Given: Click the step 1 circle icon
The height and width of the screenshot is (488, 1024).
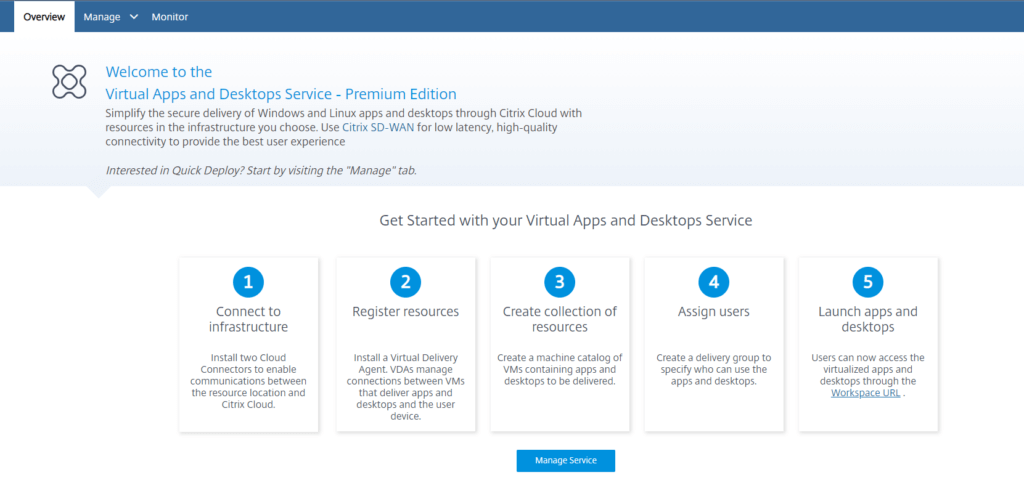Looking at the screenshot, I should 248,282.
